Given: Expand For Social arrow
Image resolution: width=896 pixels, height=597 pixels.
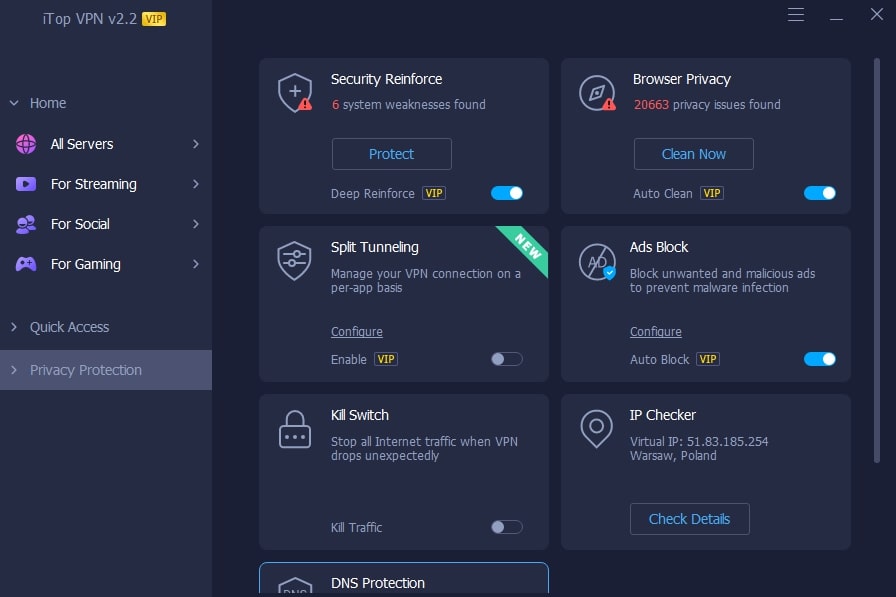Looking at the screenshot, I should tap(196, 224).
